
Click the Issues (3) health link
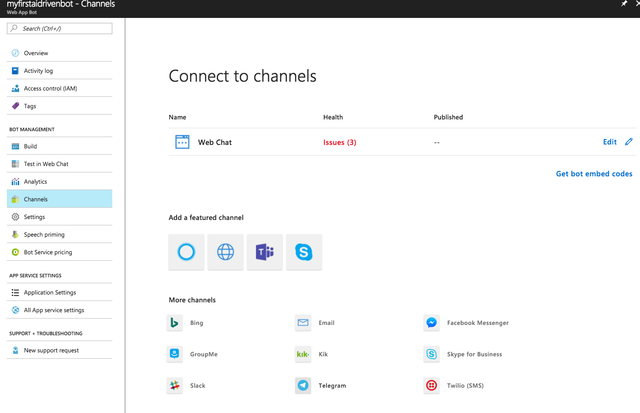[340, 142]
